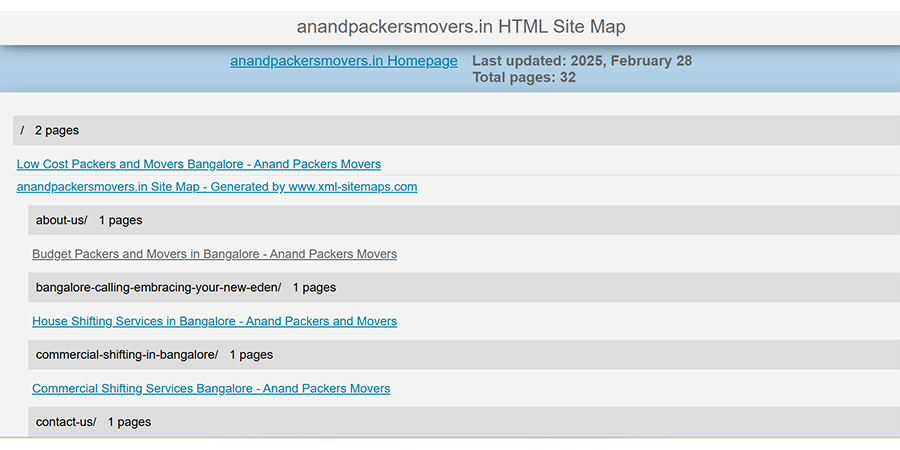Select the 'about-us/ 1 pages' section header
The height and width of the screenshot is (450, 900).
[464, 220]
